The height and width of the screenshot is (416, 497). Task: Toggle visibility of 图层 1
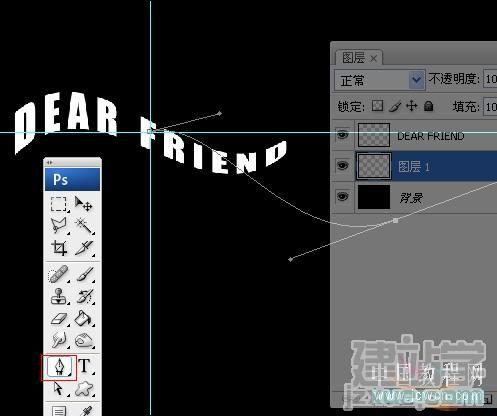[342, 165]
